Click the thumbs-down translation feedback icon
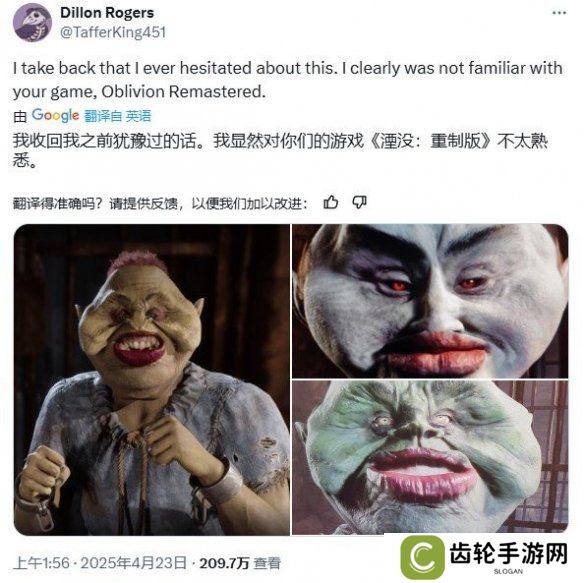This screenshot has height=583, width=584. (359, 202)
